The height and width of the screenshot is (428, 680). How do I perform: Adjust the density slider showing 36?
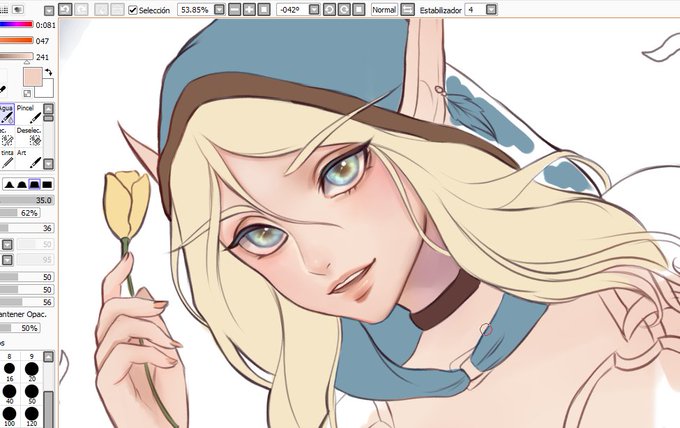point(27,228)
